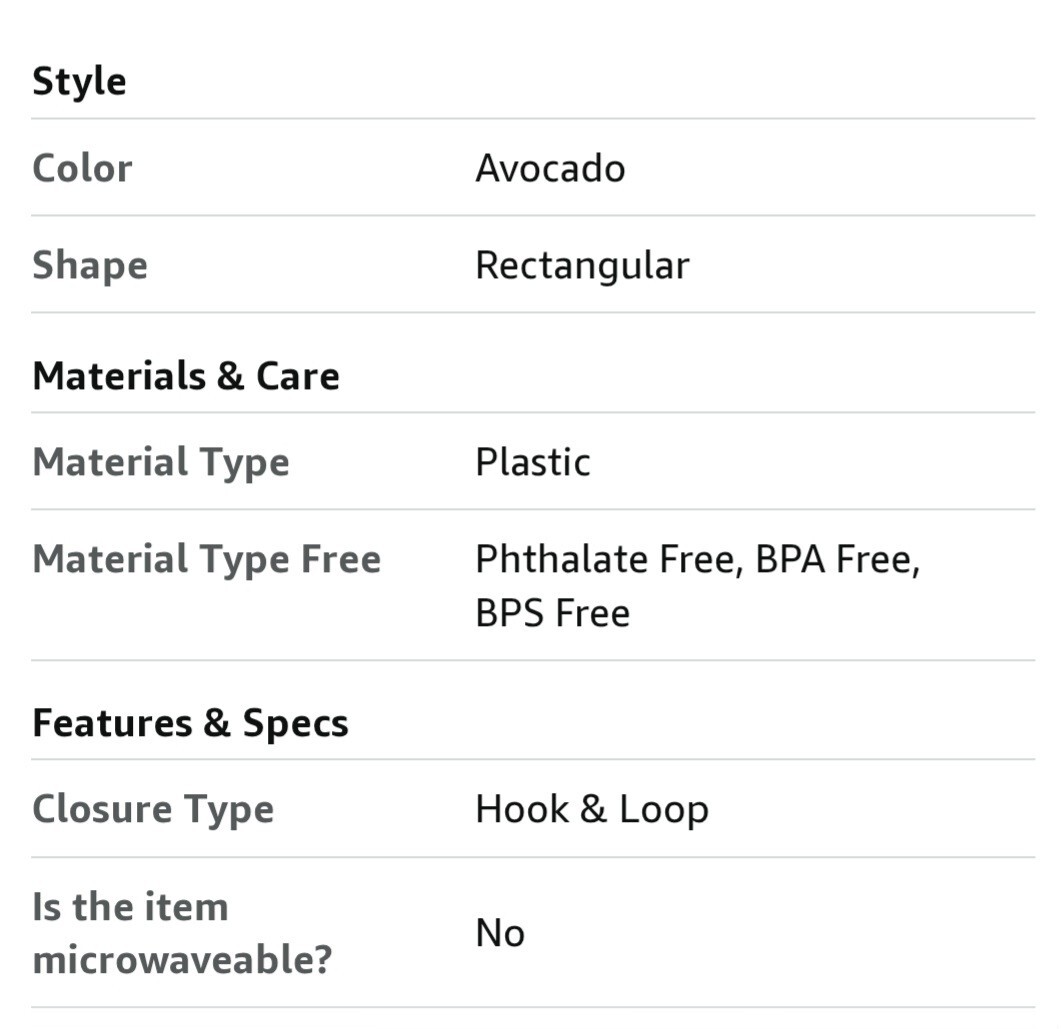Image resolution: width=1061 pixels, height=1029 pixels.
Task: Click the Materials & Care heading
Action: click(186, 375)
